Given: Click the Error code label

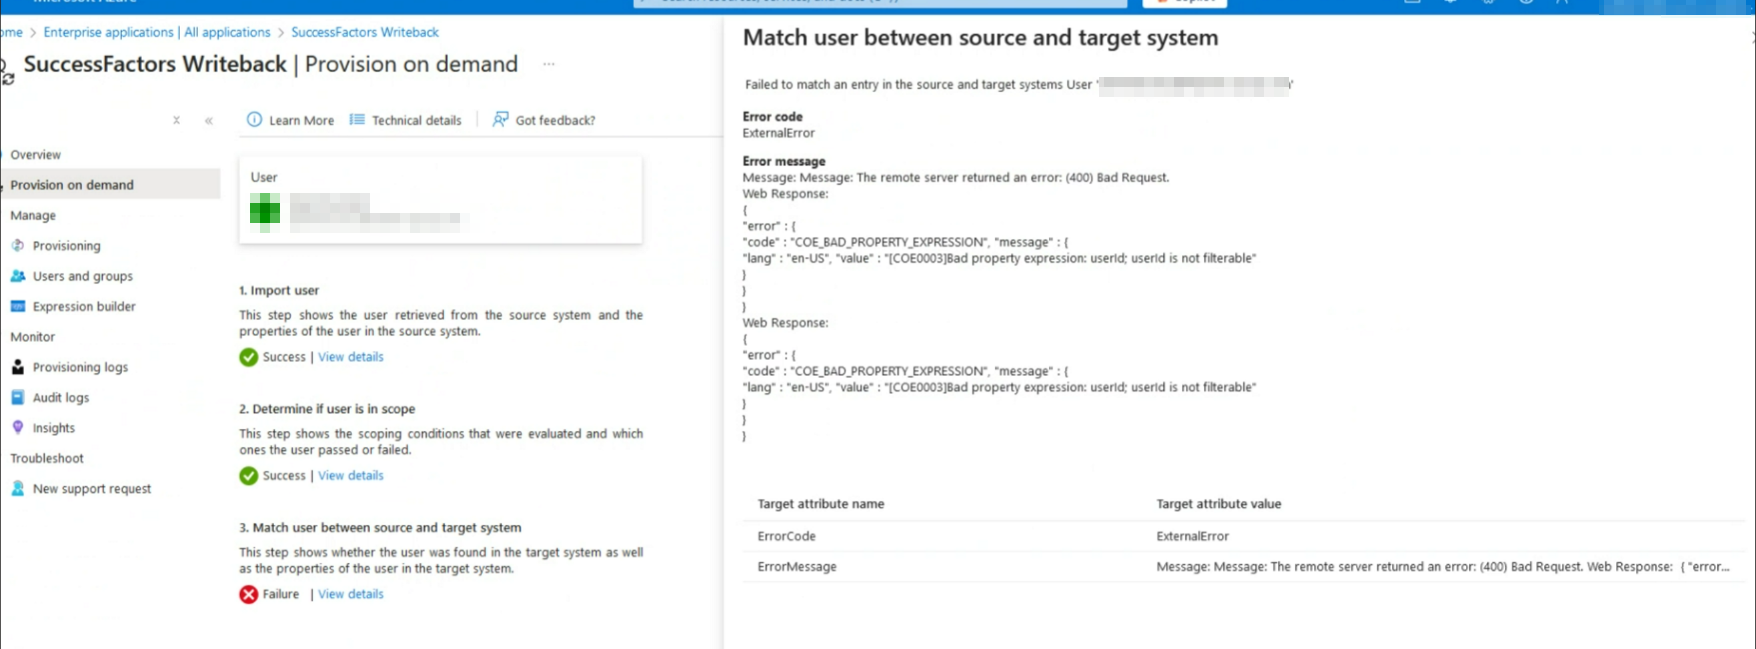Looking at the screenshot, I should click(x=772, y=117).
